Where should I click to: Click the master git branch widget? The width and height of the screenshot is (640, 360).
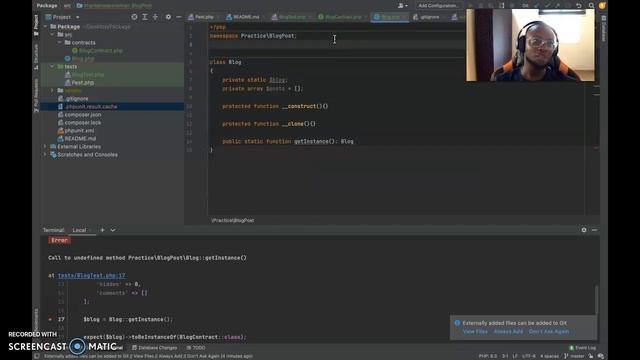[574, 356]
